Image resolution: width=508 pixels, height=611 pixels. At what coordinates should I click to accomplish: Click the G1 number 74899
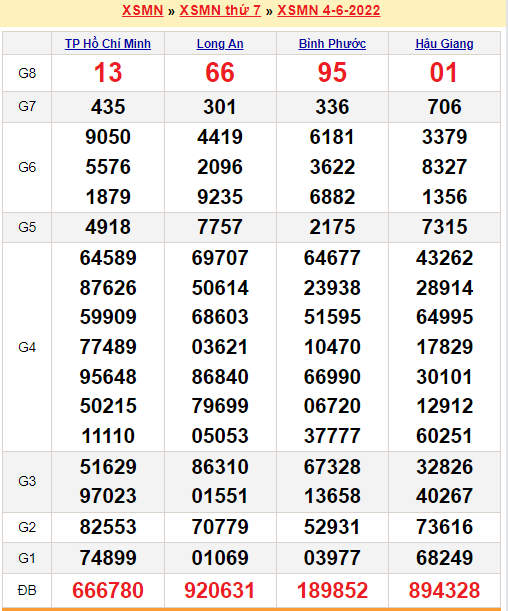coord(108,558)
